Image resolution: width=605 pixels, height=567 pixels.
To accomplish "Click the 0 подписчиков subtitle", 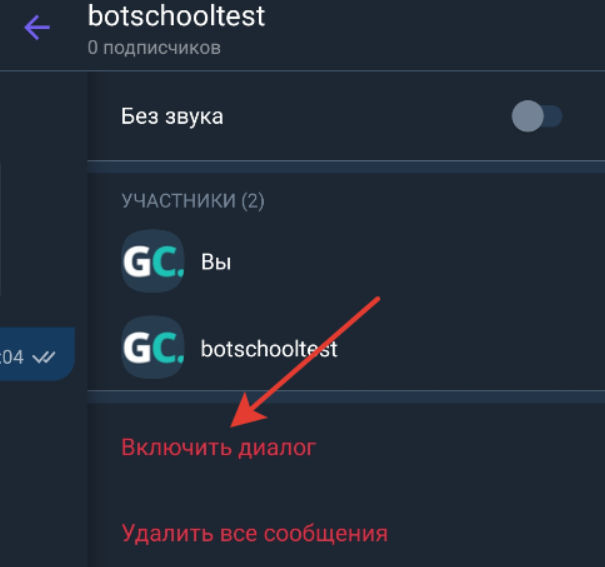I will tap(154, 48).
